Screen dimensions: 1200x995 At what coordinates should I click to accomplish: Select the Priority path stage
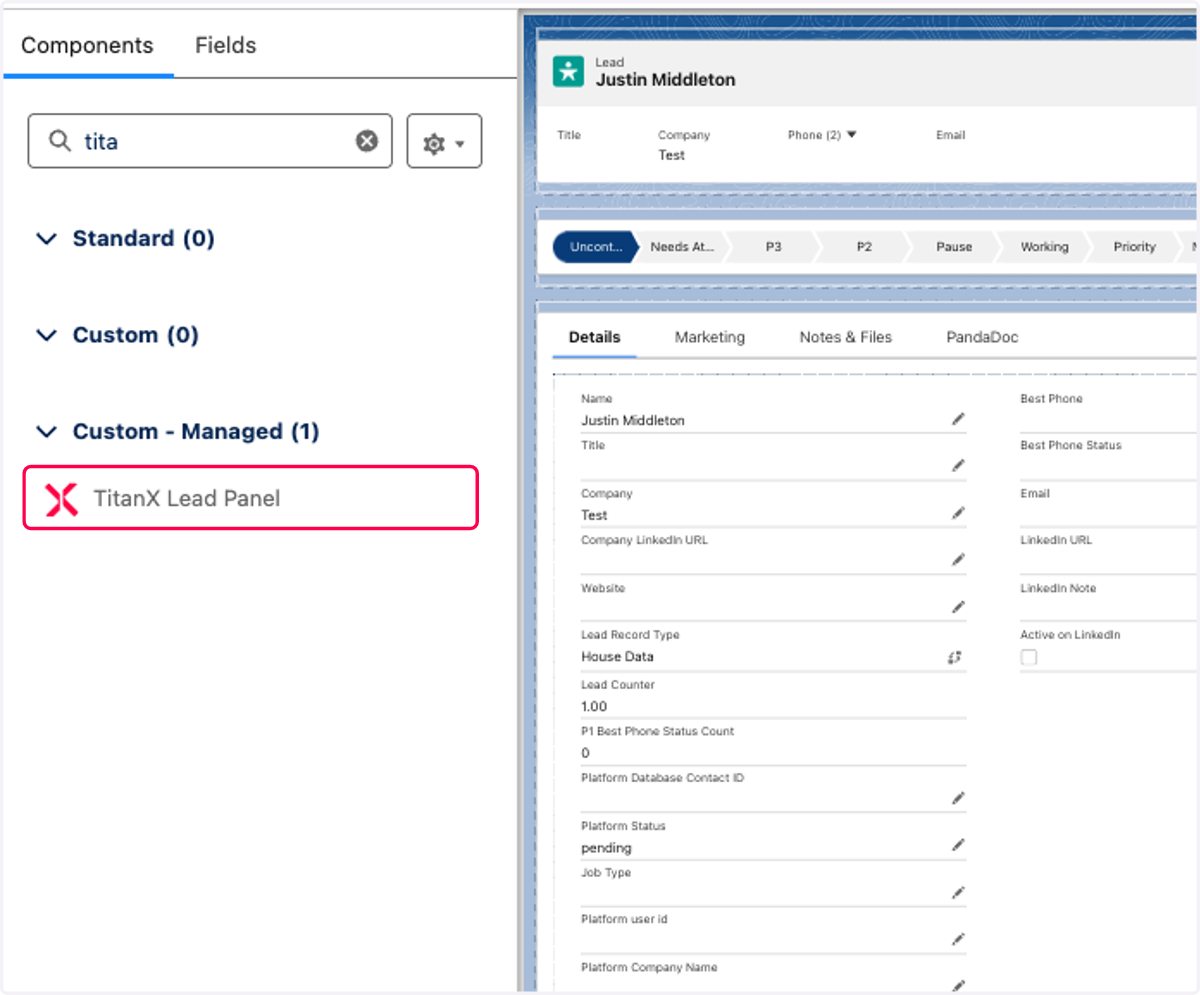click(1134, 246)
